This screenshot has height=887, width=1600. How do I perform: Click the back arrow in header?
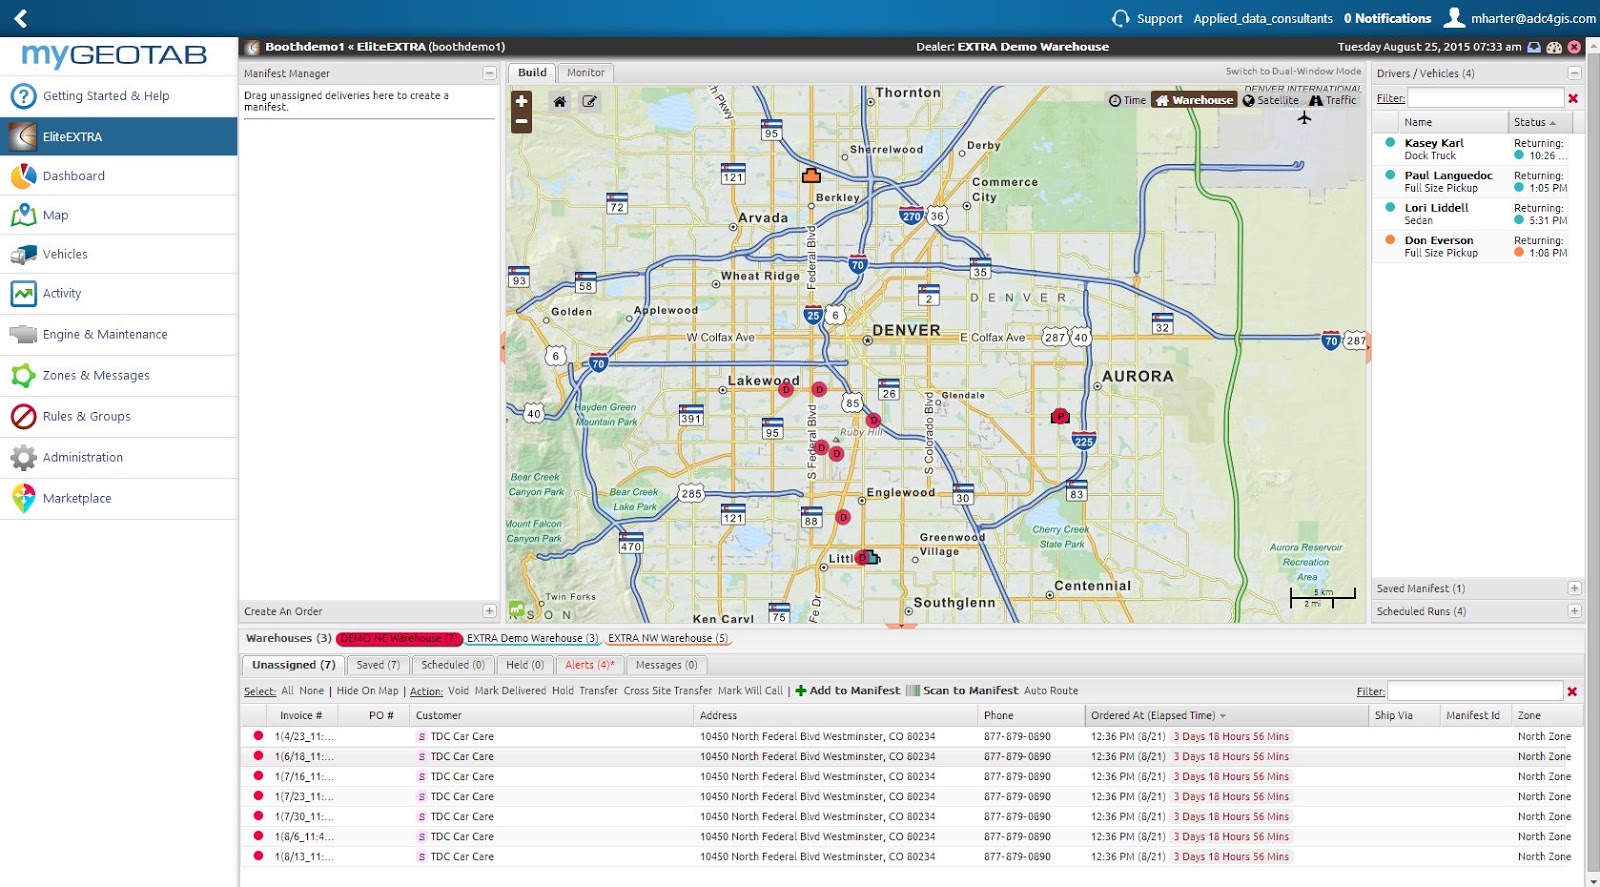(x=20, y=18)
